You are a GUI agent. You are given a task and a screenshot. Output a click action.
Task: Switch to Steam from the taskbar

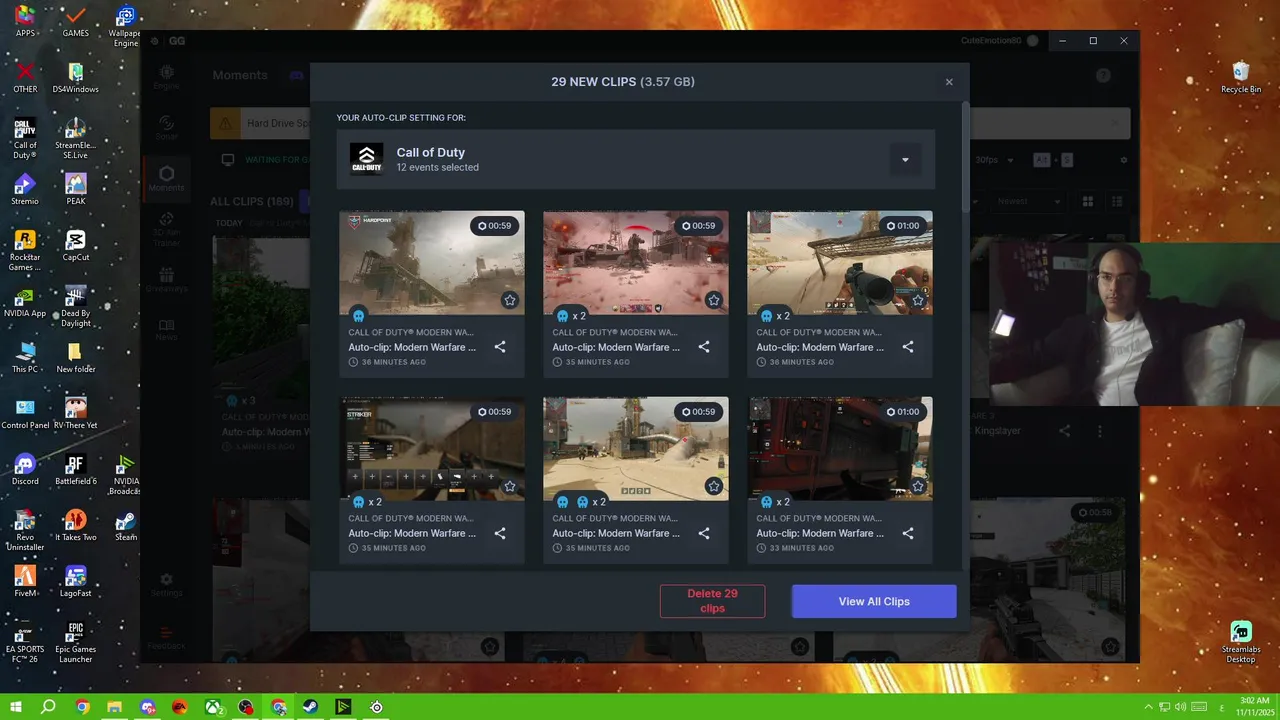[x=312, y=707]
